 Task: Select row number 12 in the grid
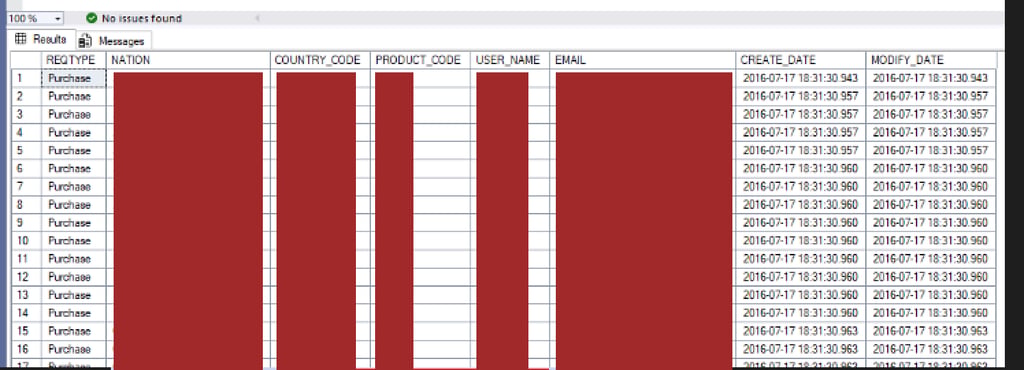[26, 277]
